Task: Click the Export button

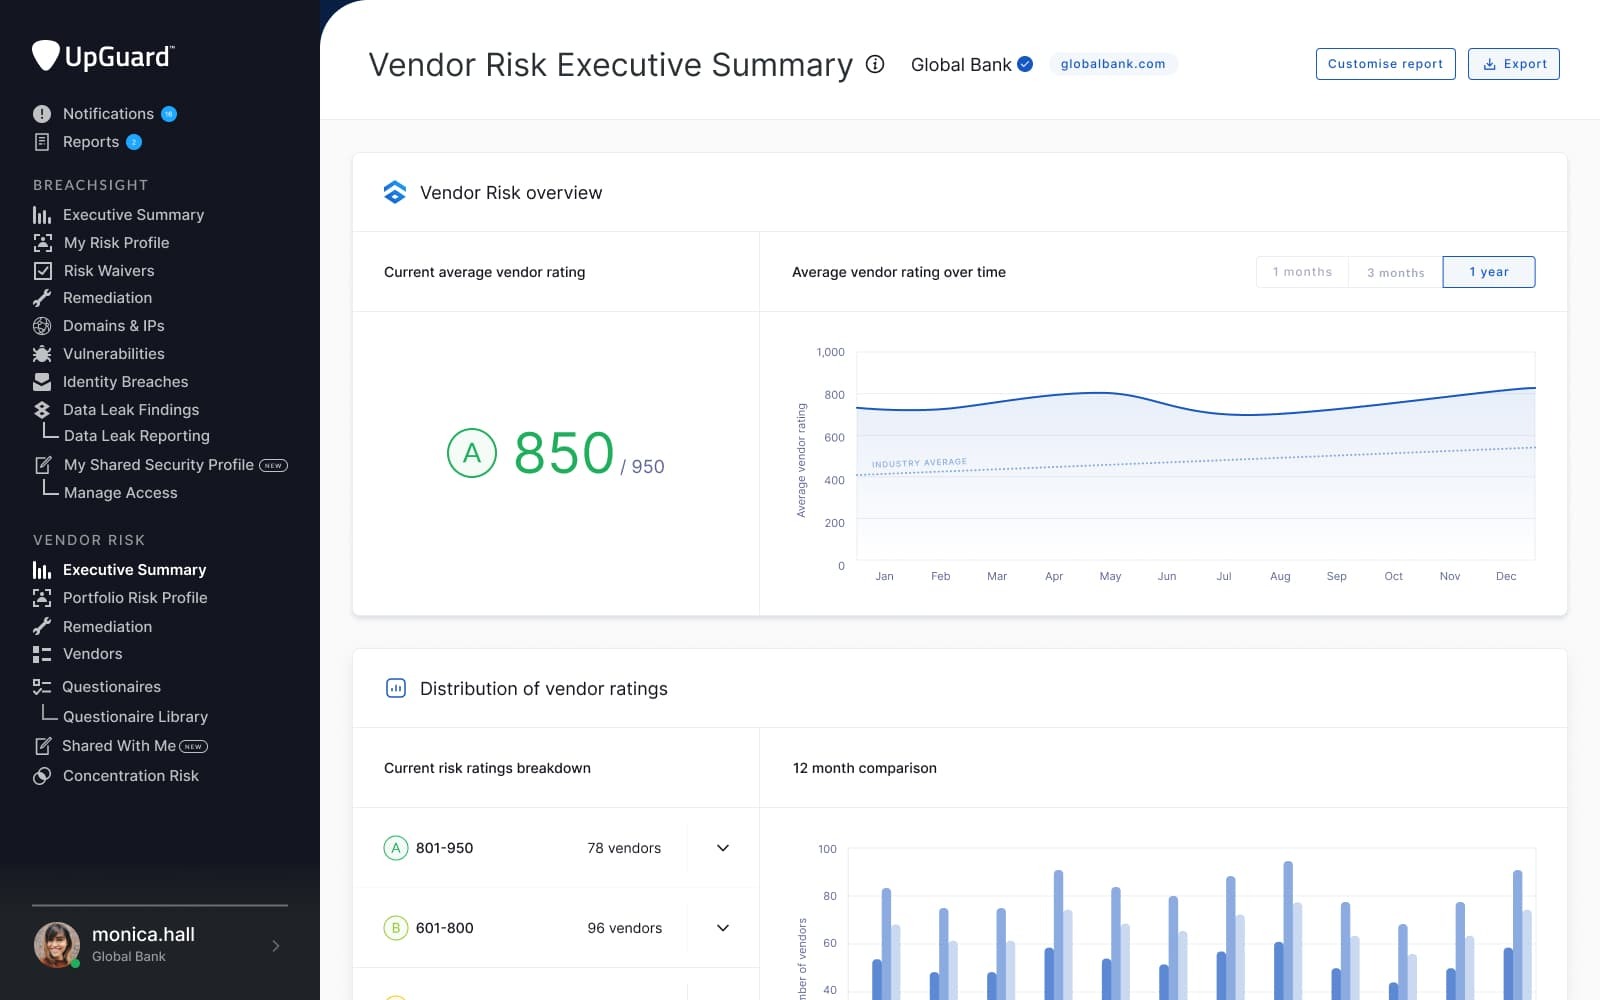Action: click(1513, 64)
